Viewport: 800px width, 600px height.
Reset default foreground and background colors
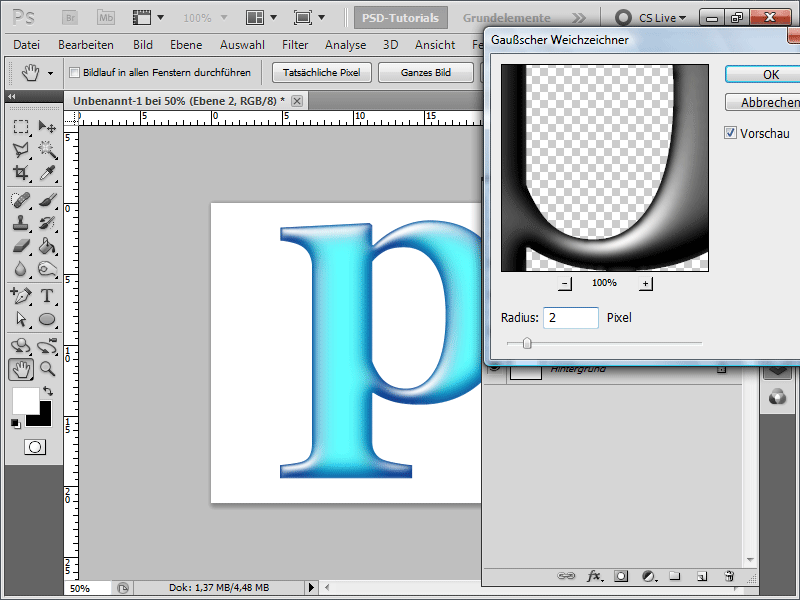16,423
